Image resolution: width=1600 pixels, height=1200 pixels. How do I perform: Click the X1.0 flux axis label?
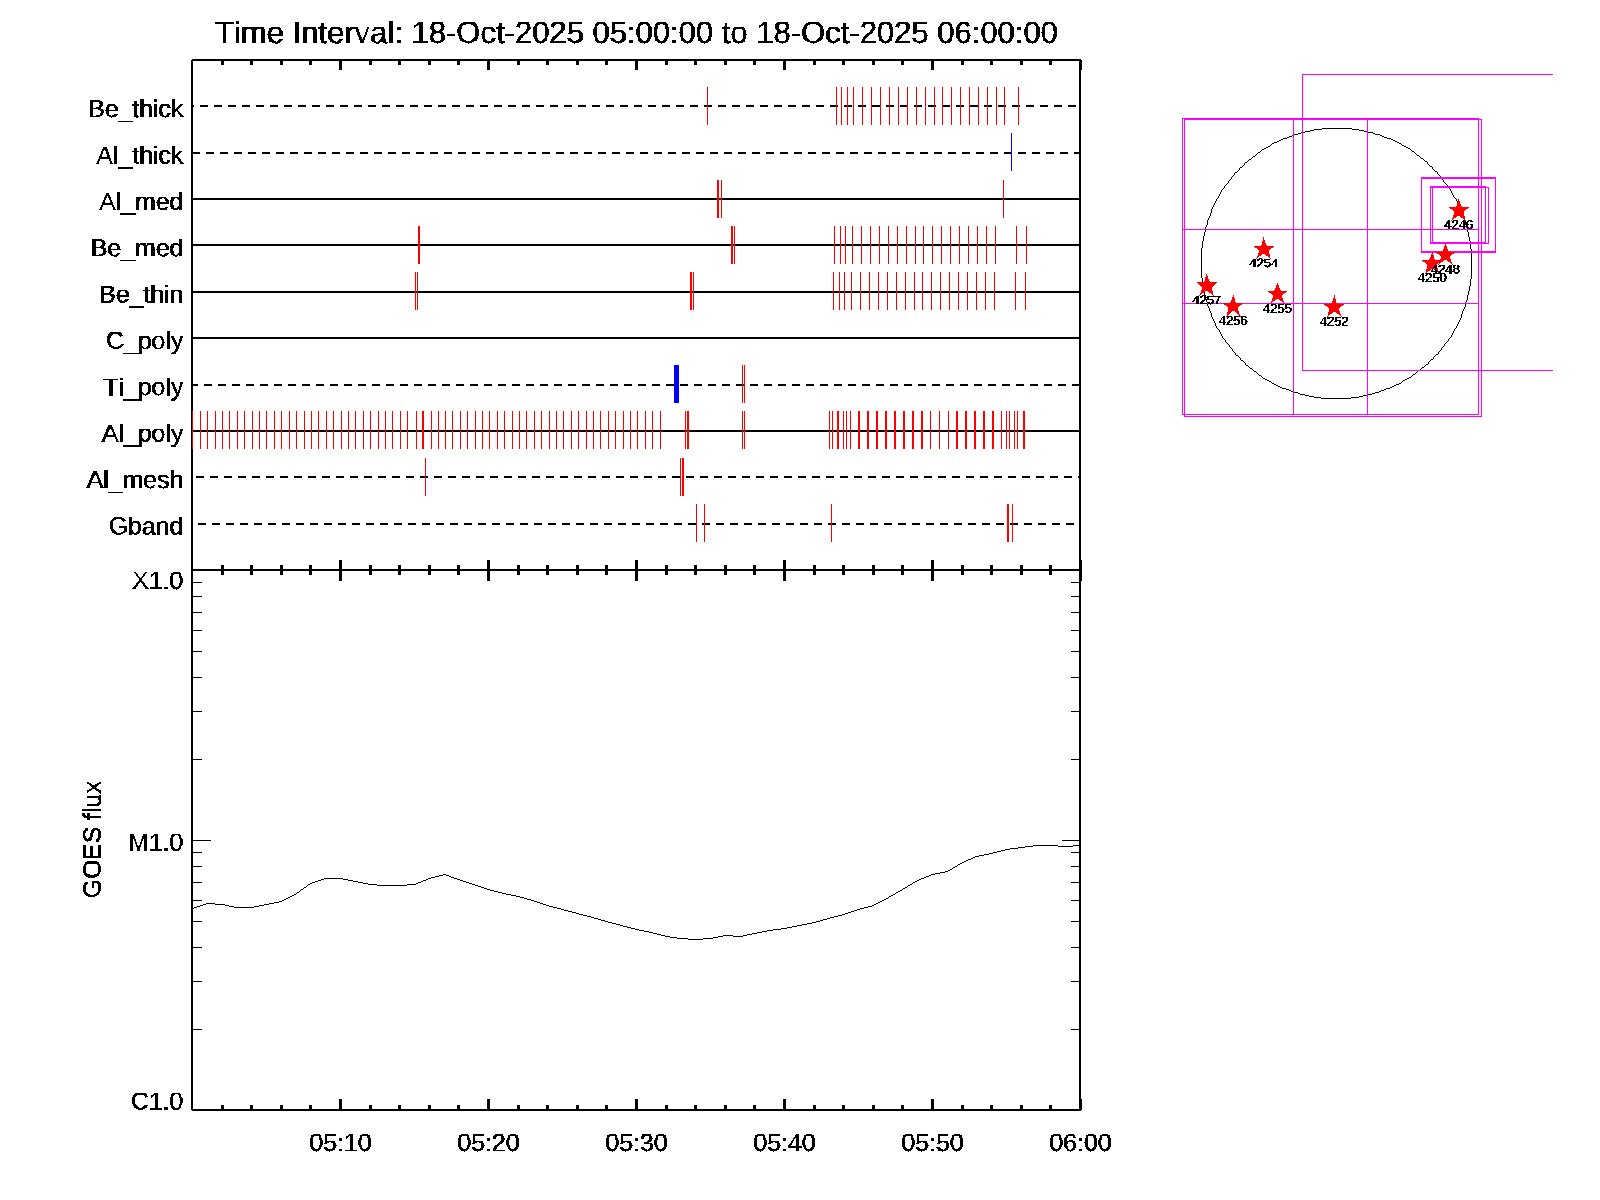coord(157,581)
